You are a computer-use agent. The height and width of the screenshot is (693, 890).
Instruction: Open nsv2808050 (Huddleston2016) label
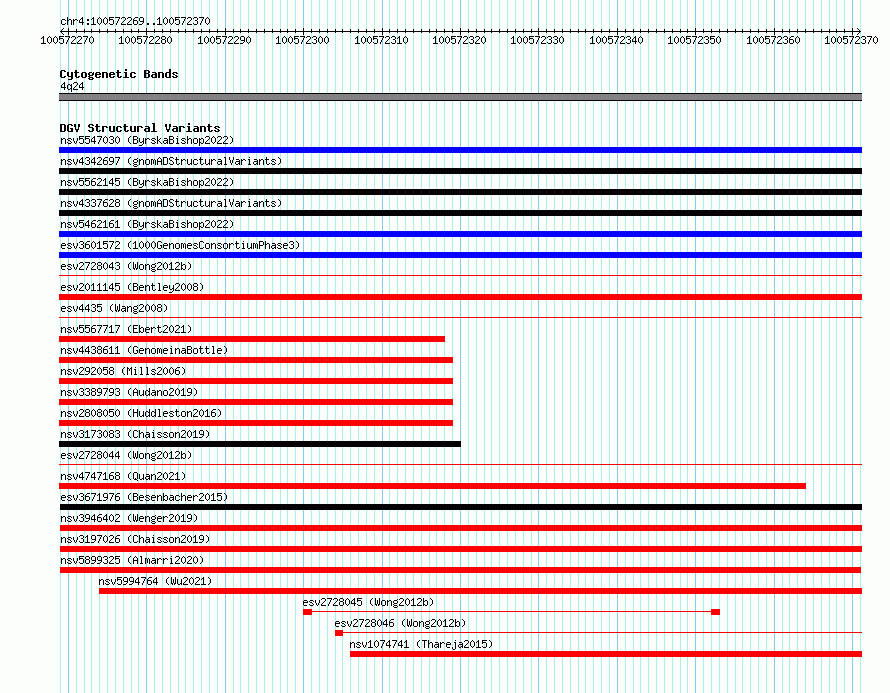click(141, 413)
